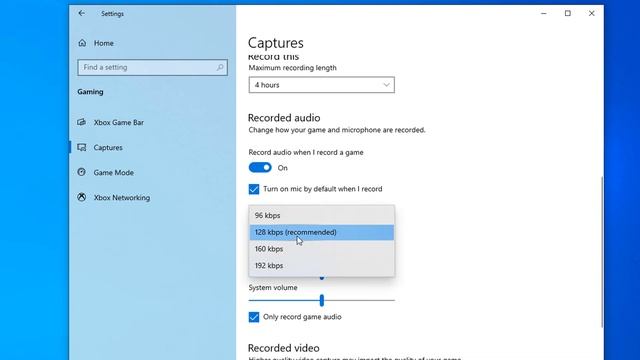Image resolution: width=640 pixels, height=360 pixels.
Task: Uncheck Only record game audio
Action: point(254,317)
